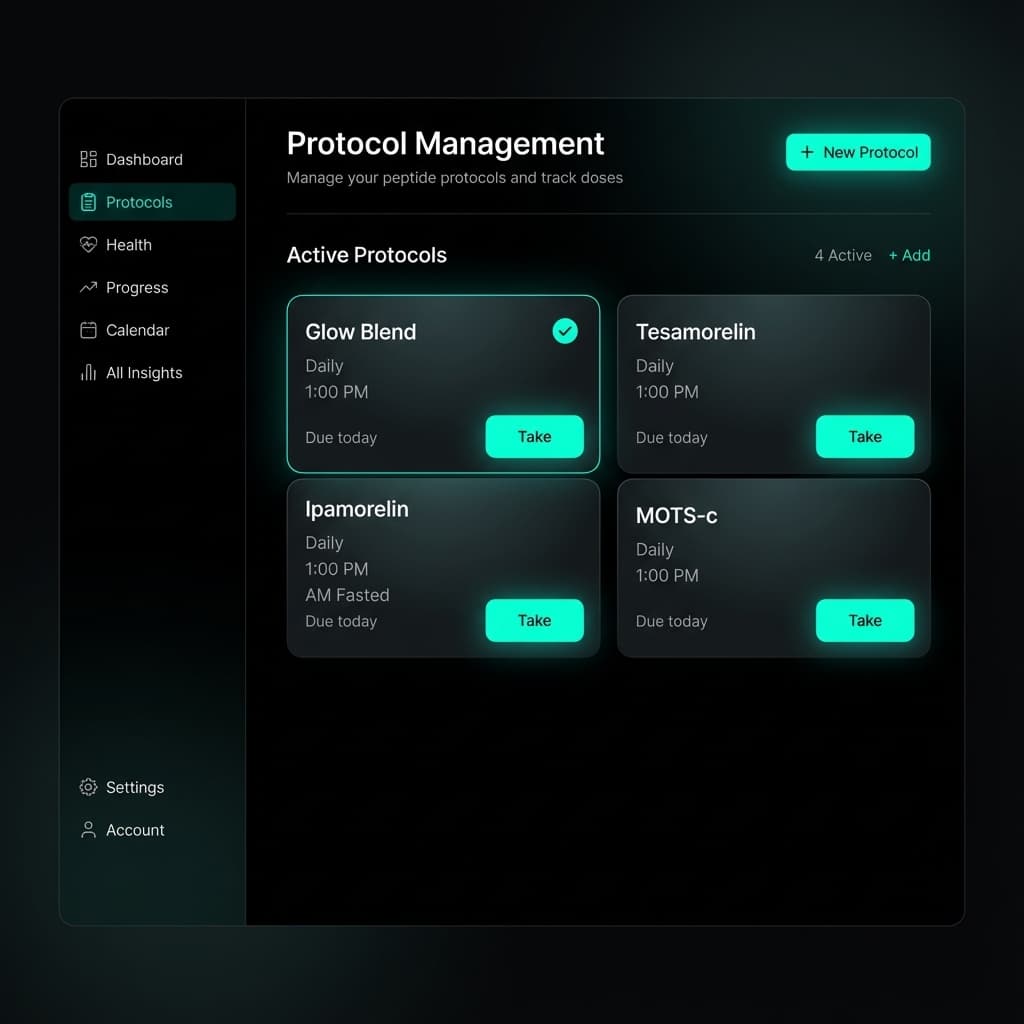Click the Settings gear icon
This screenshot has height=1024, width=1024.
[88, 787]
